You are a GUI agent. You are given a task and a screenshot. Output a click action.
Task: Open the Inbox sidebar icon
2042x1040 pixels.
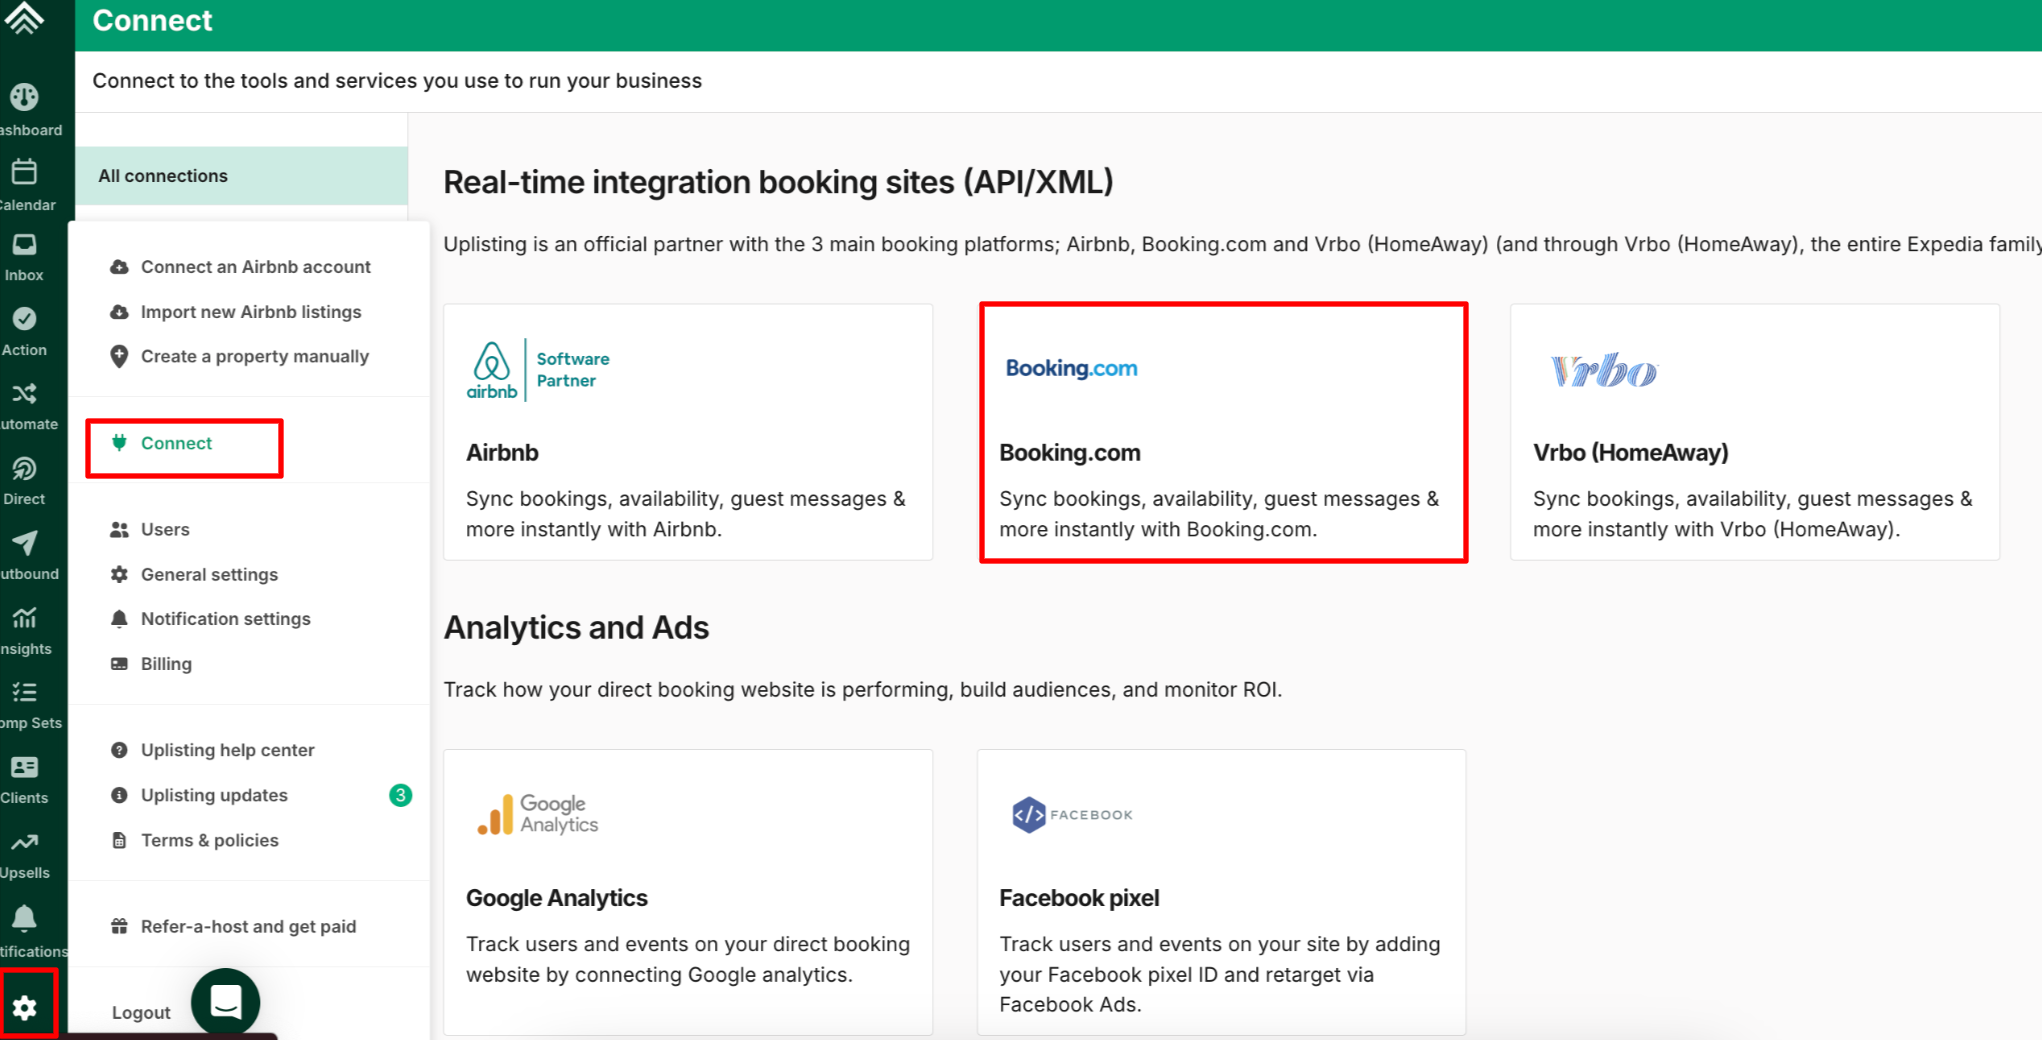point(25,244)
